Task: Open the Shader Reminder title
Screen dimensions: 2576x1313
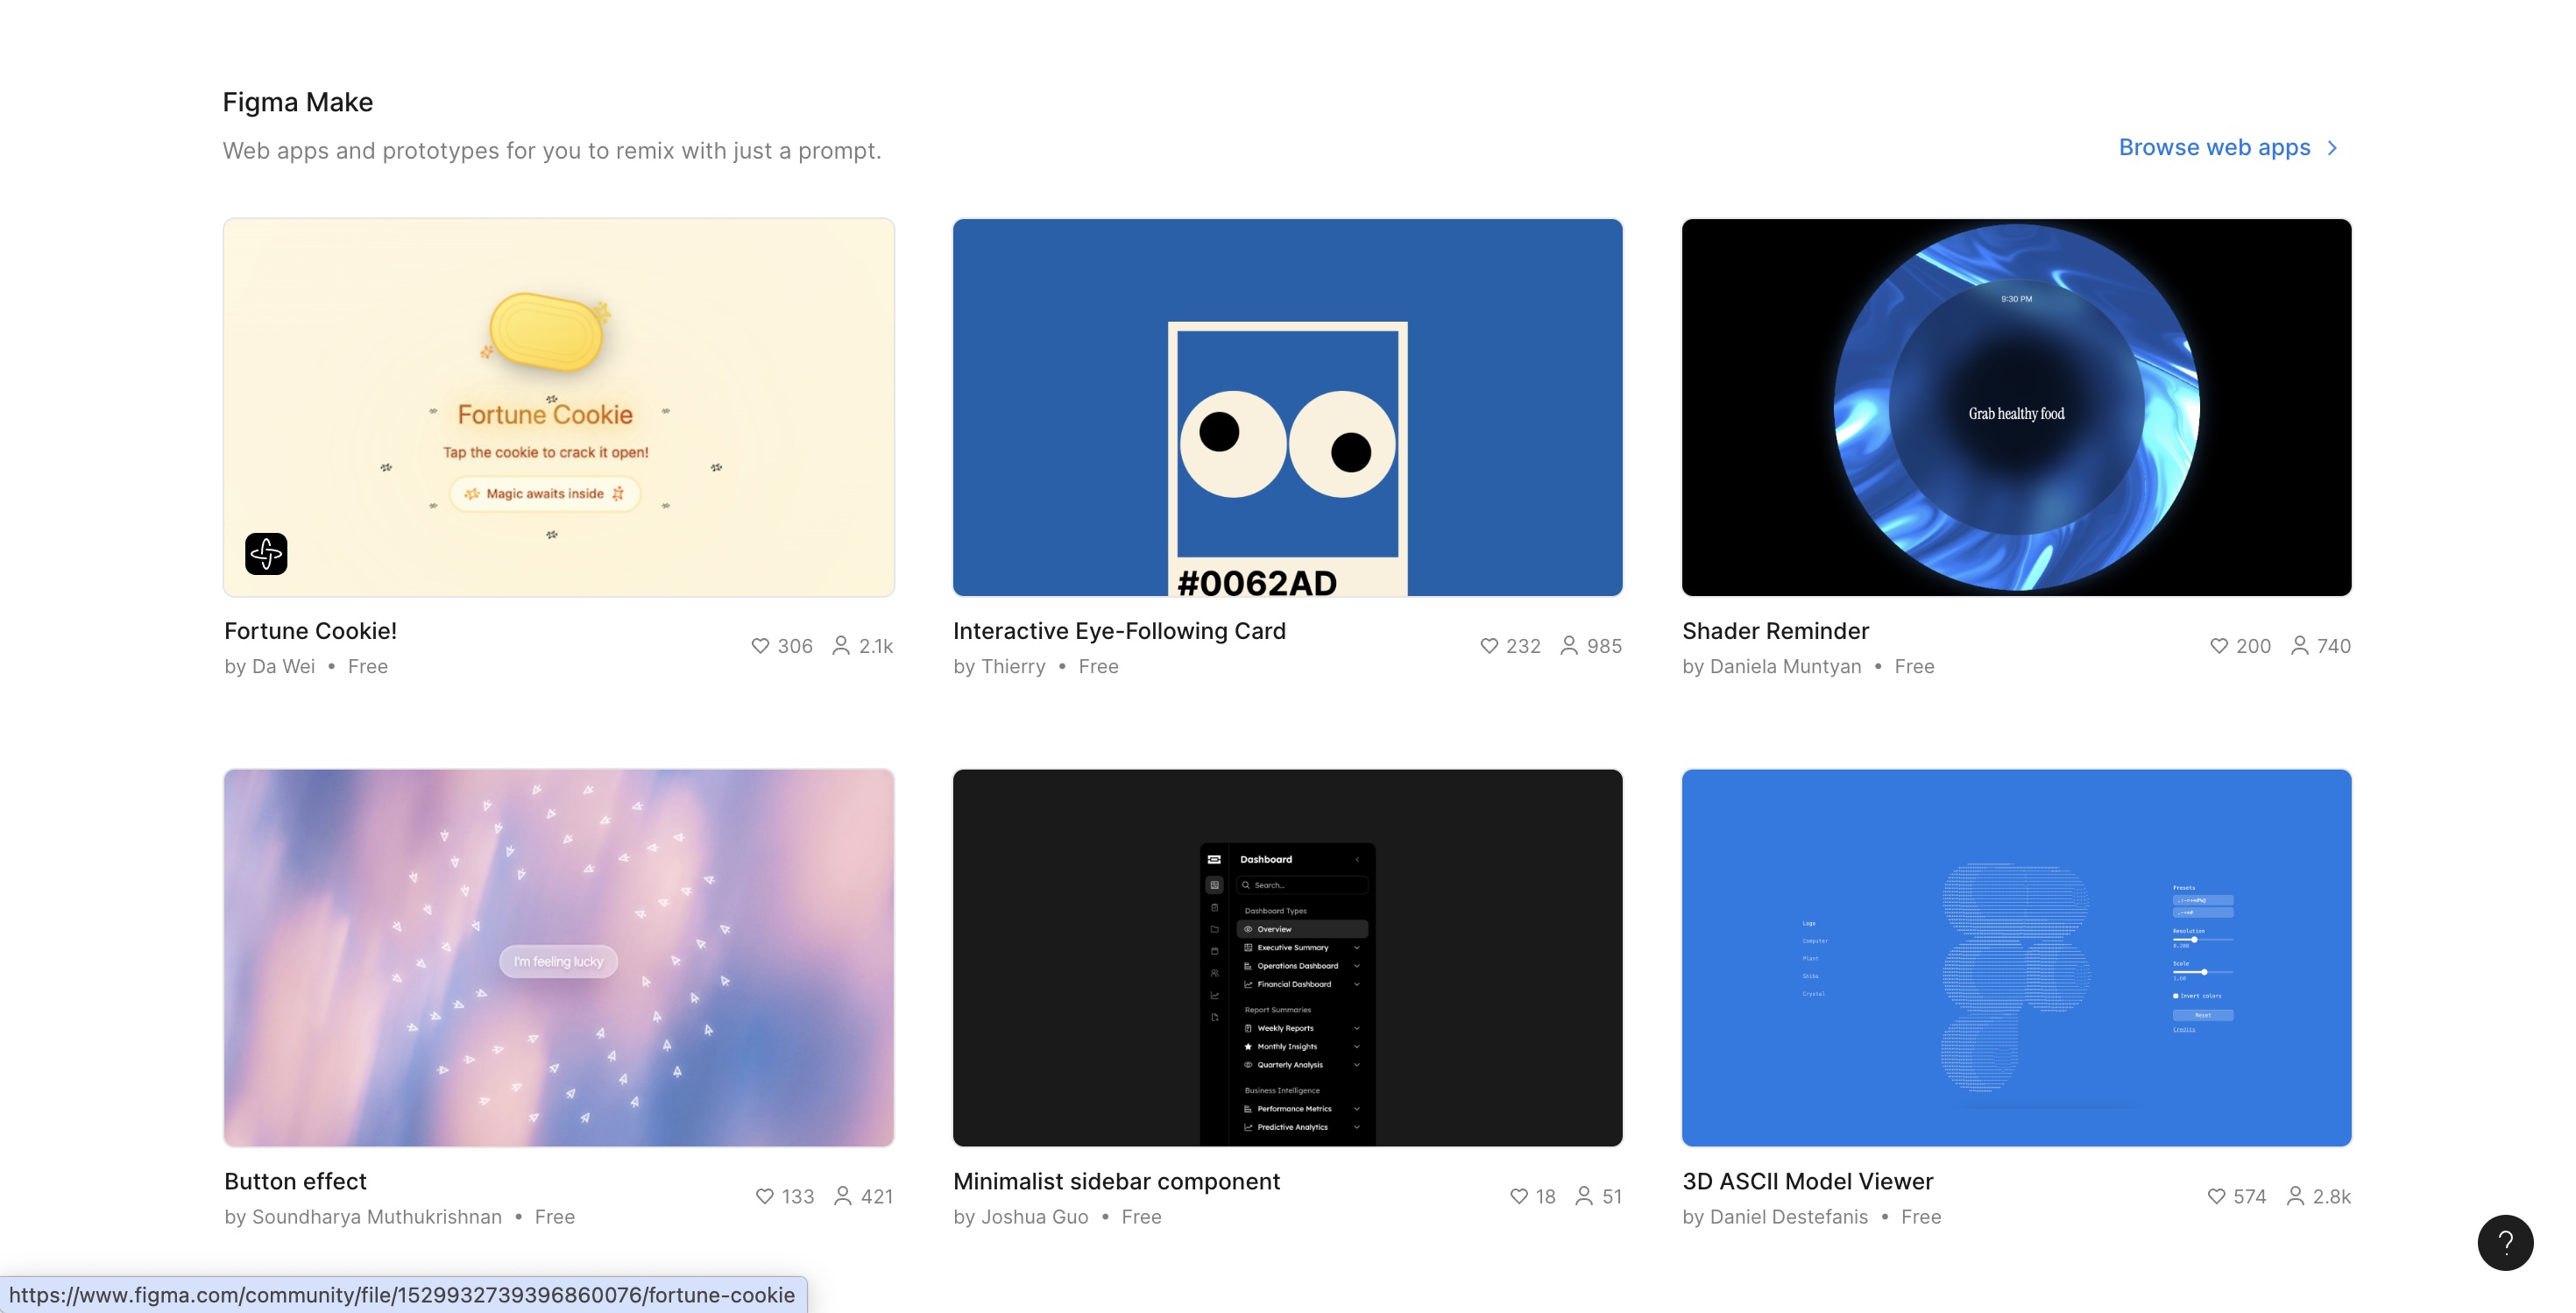Action: [1775, 631]
